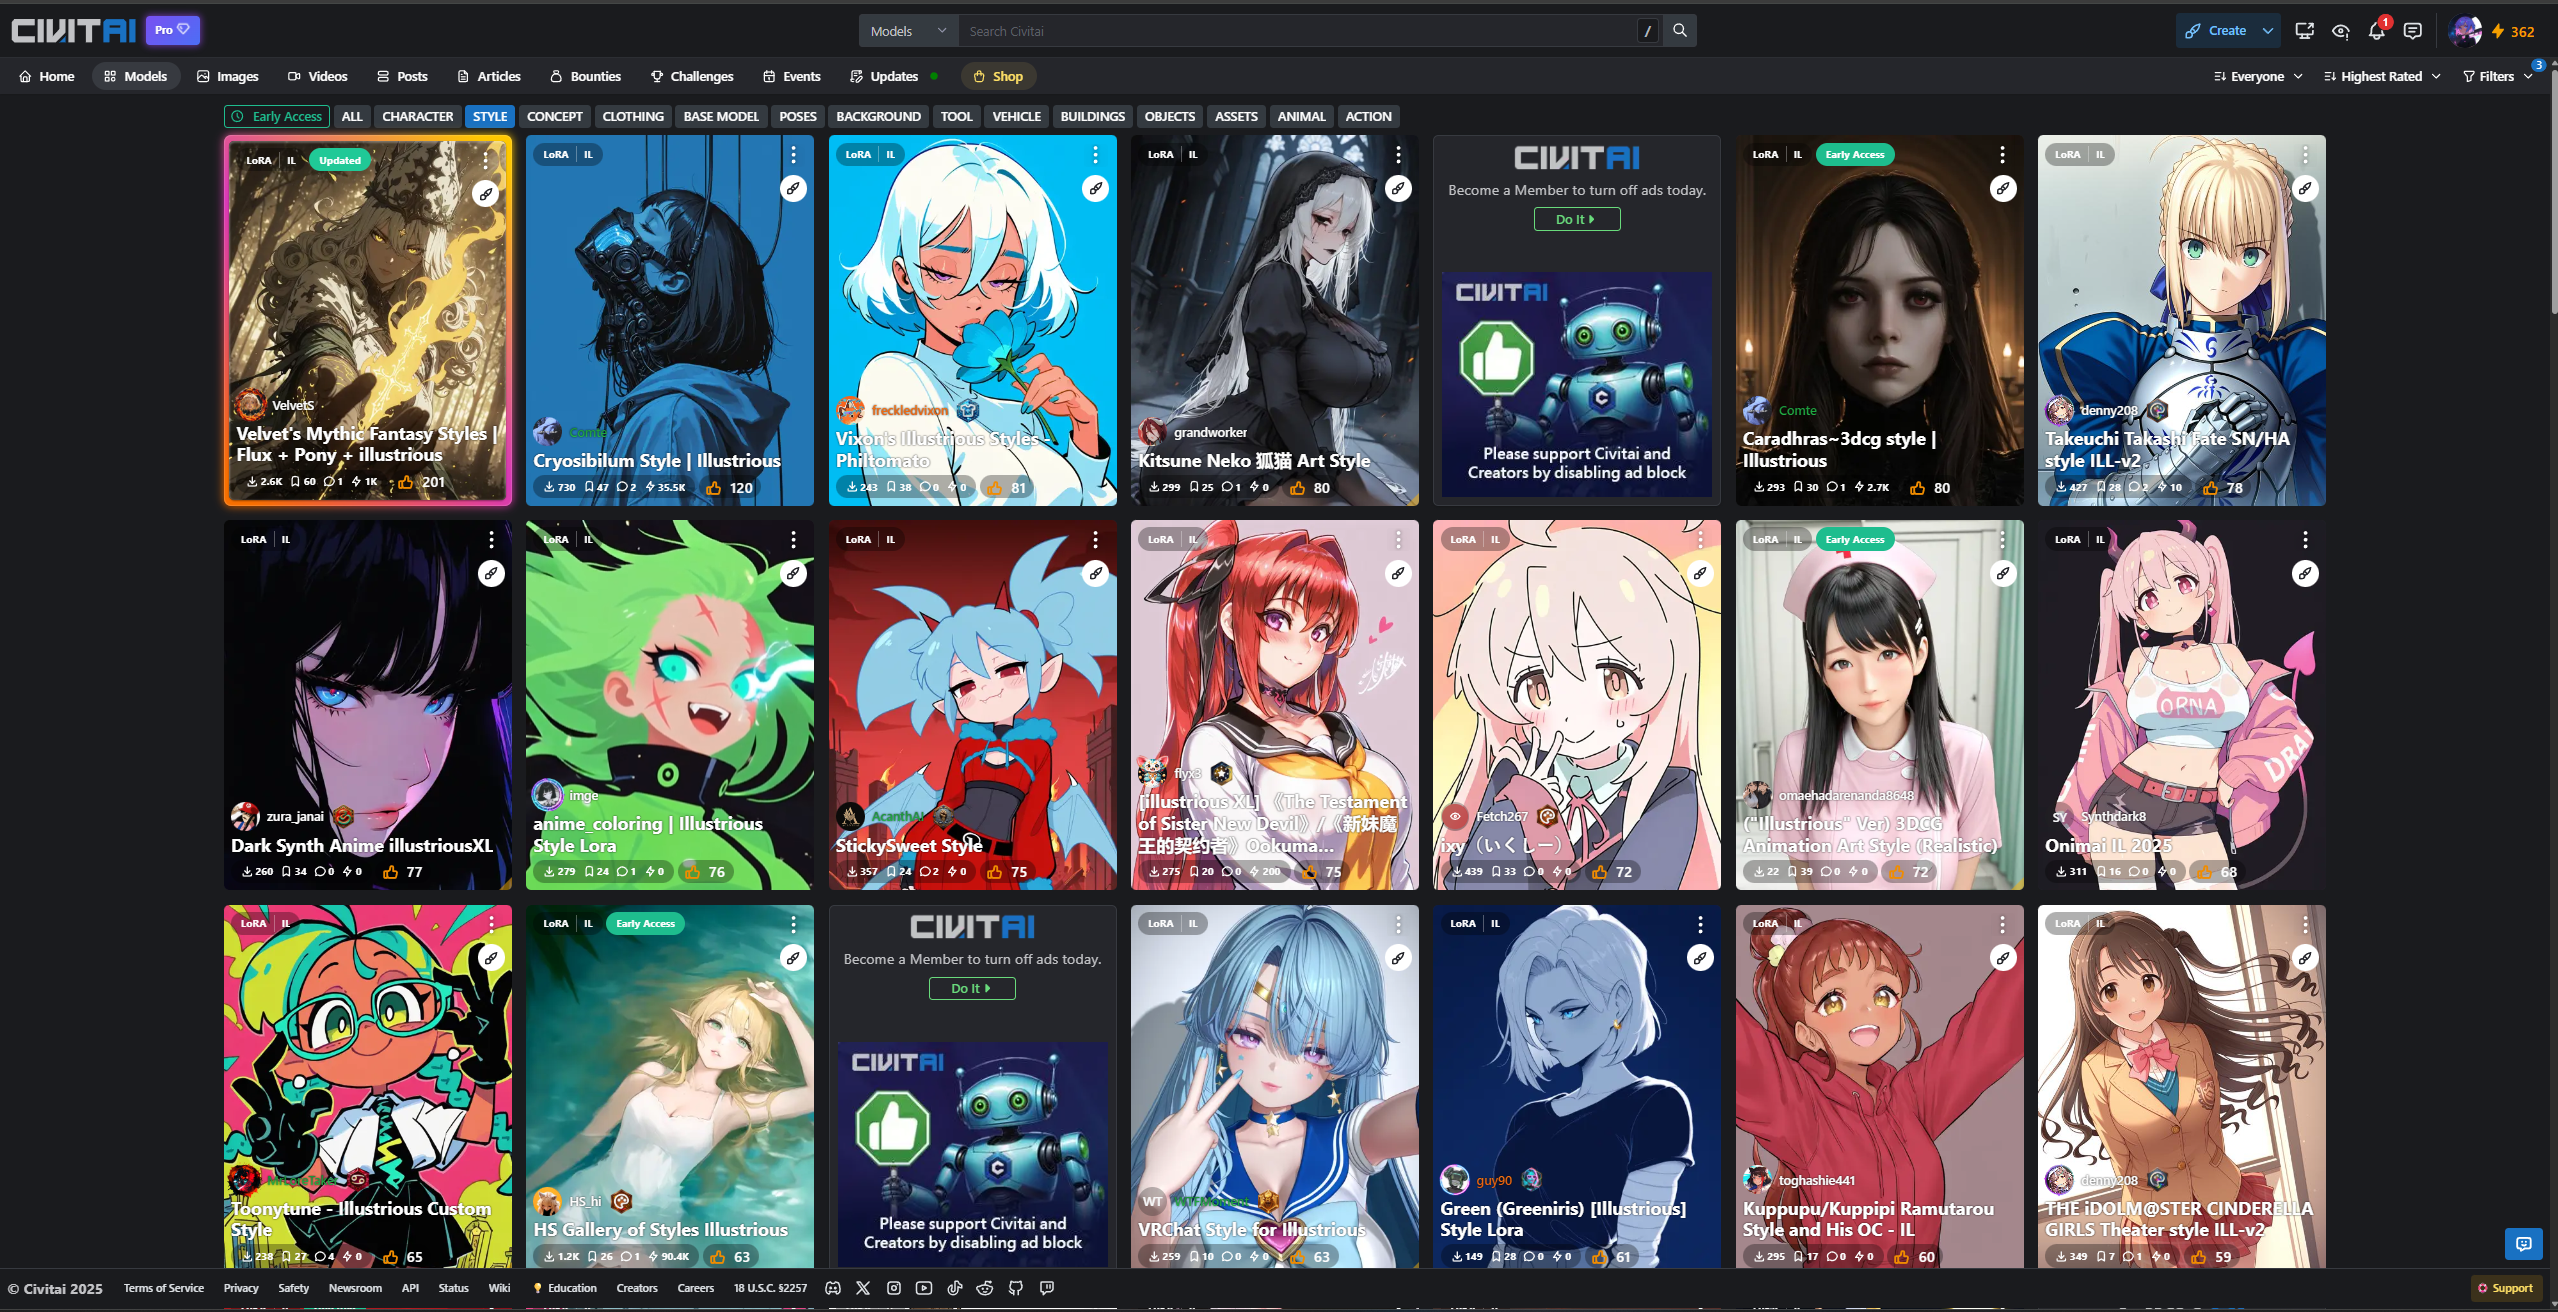Deselect the active STYLE category filter
2558x1312 pixels.
(489, 116)
